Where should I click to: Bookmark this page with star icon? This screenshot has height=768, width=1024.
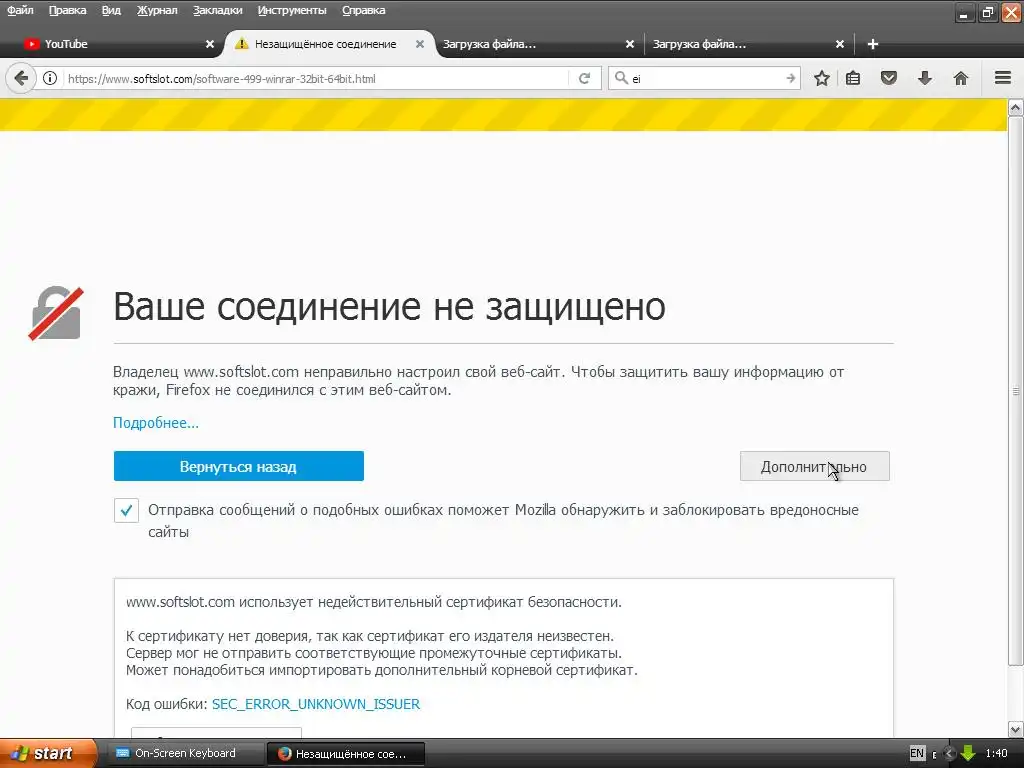pos(822,78)
